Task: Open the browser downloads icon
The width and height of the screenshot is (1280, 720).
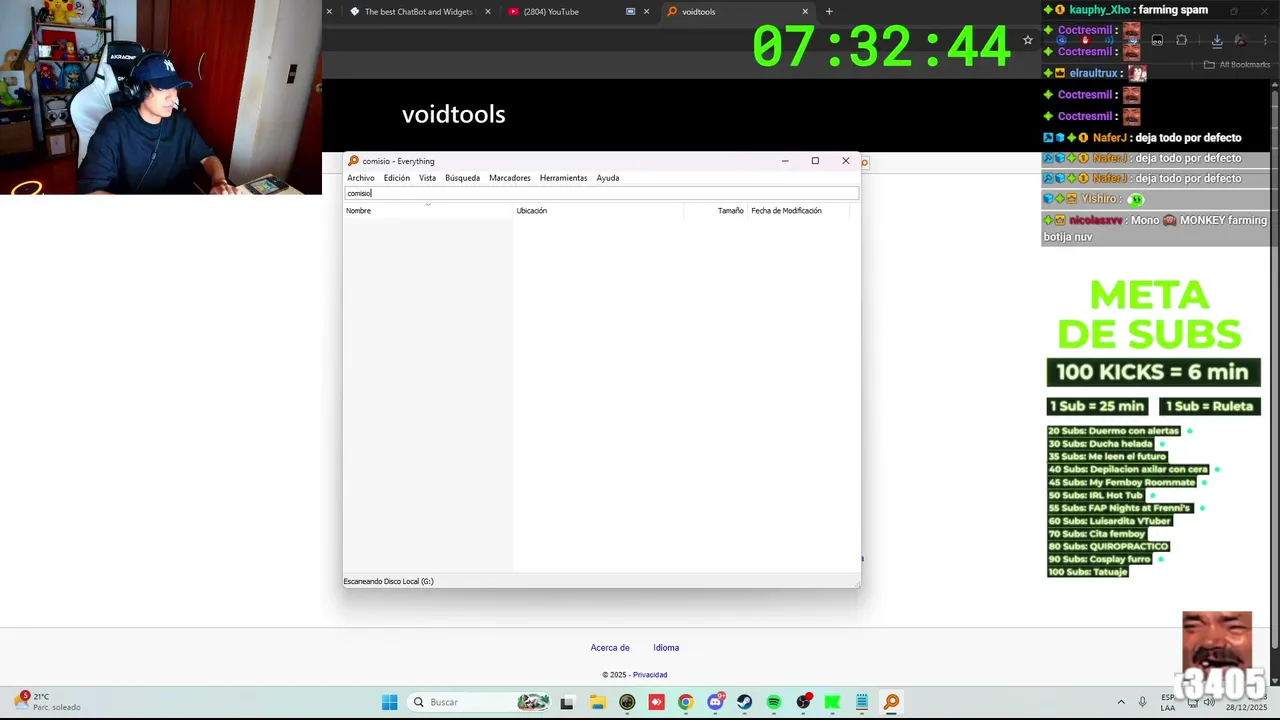Action: click(1217, 41)
